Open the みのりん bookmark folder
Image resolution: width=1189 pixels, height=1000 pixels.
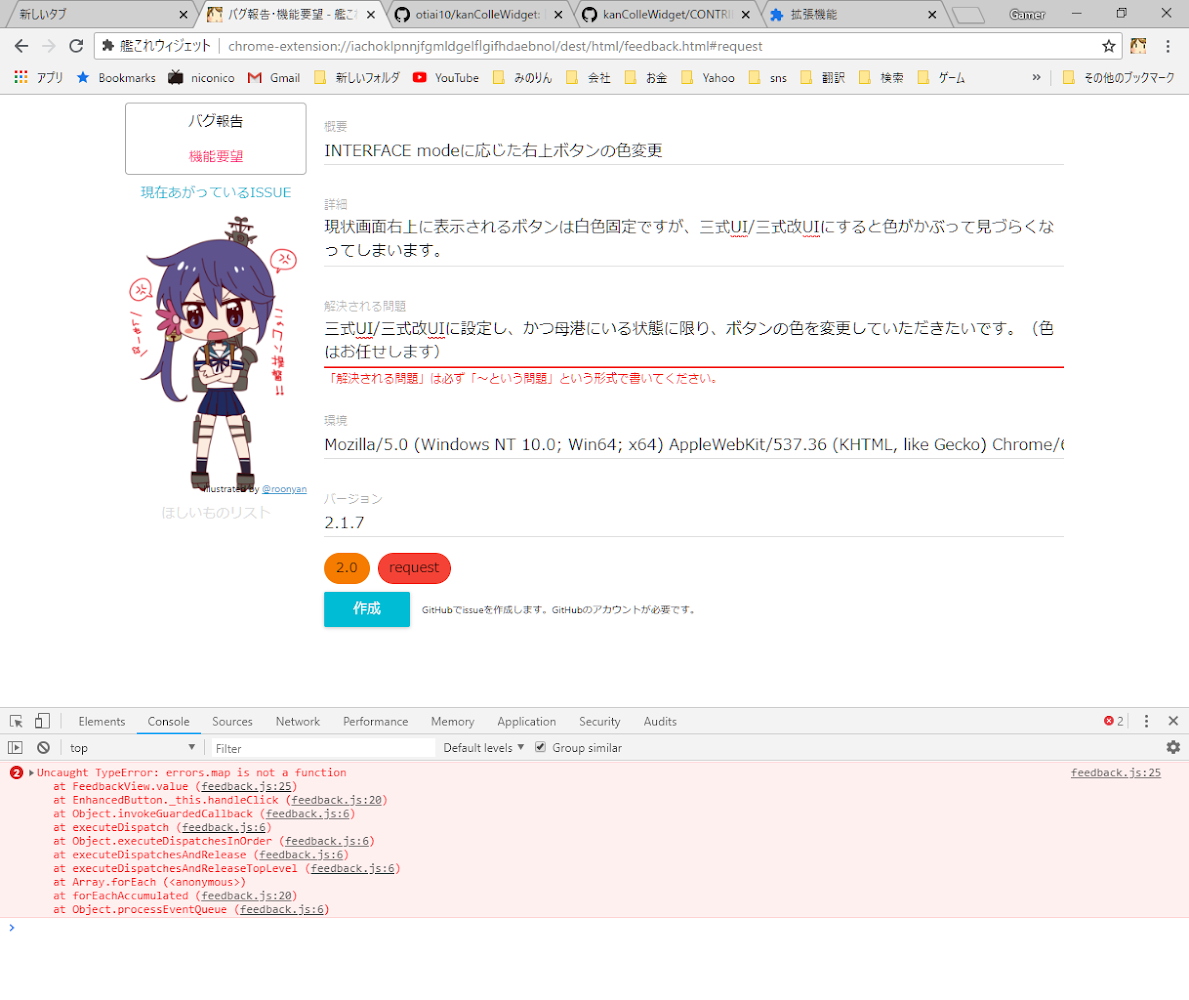pos(522,77)
